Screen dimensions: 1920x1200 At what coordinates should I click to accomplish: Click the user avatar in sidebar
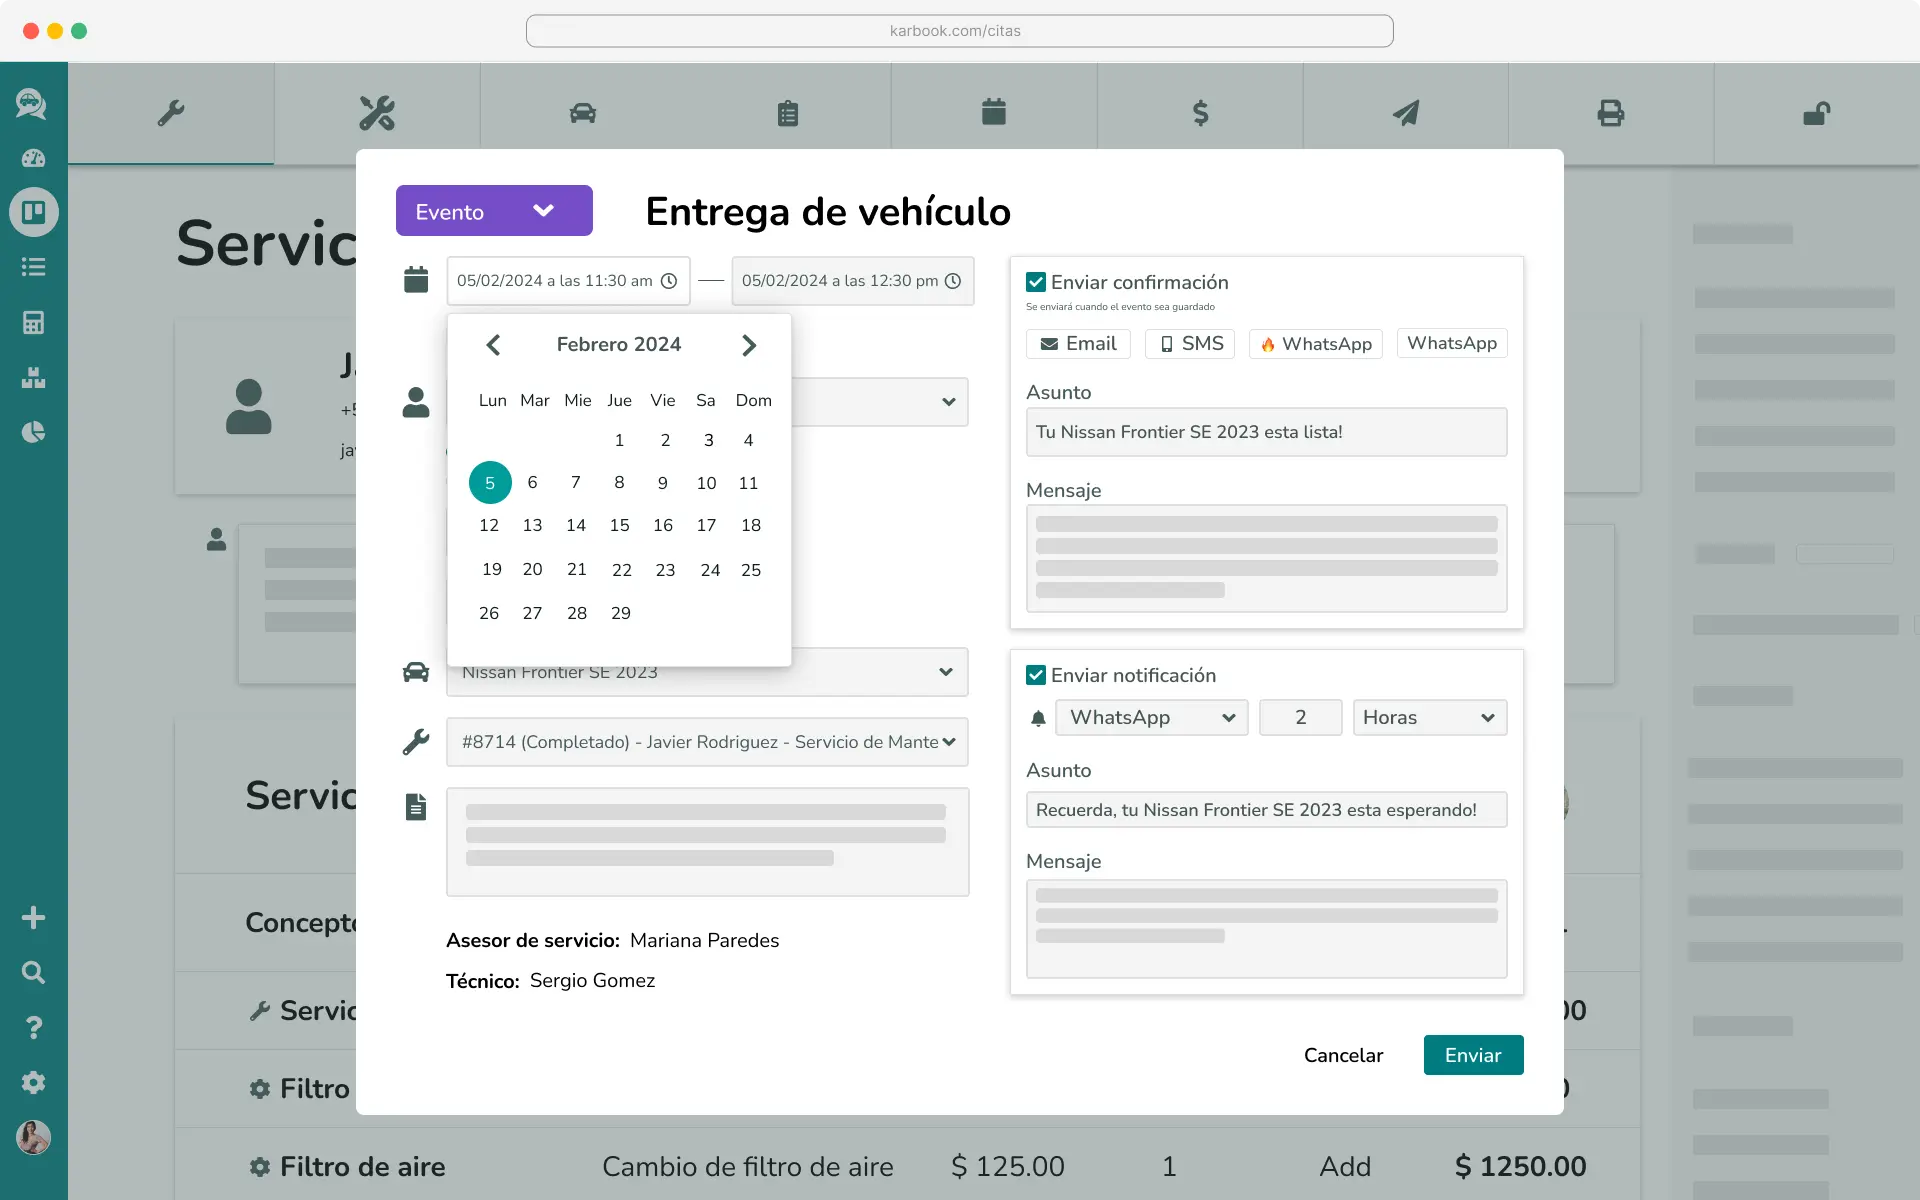coord(33,1137)
